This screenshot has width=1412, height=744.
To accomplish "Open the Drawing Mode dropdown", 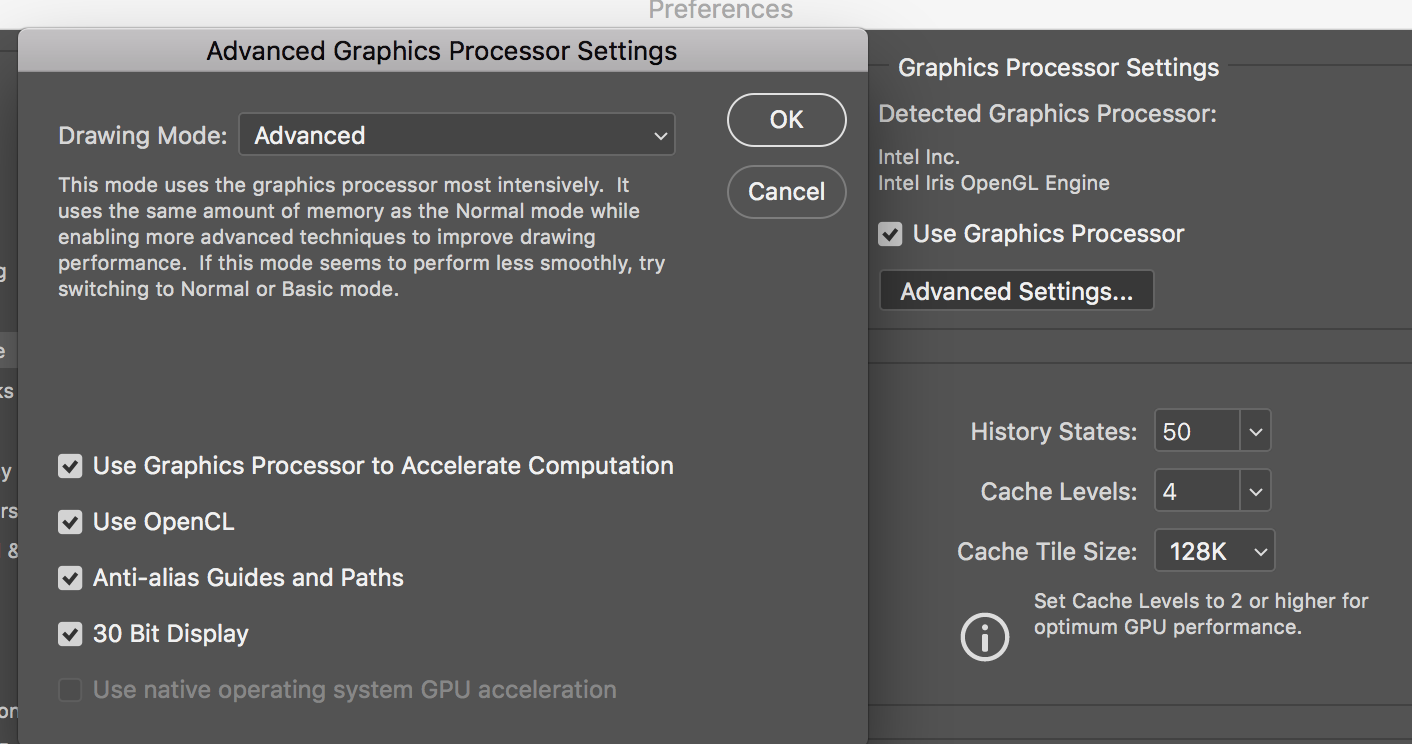I will coord(457,135).
